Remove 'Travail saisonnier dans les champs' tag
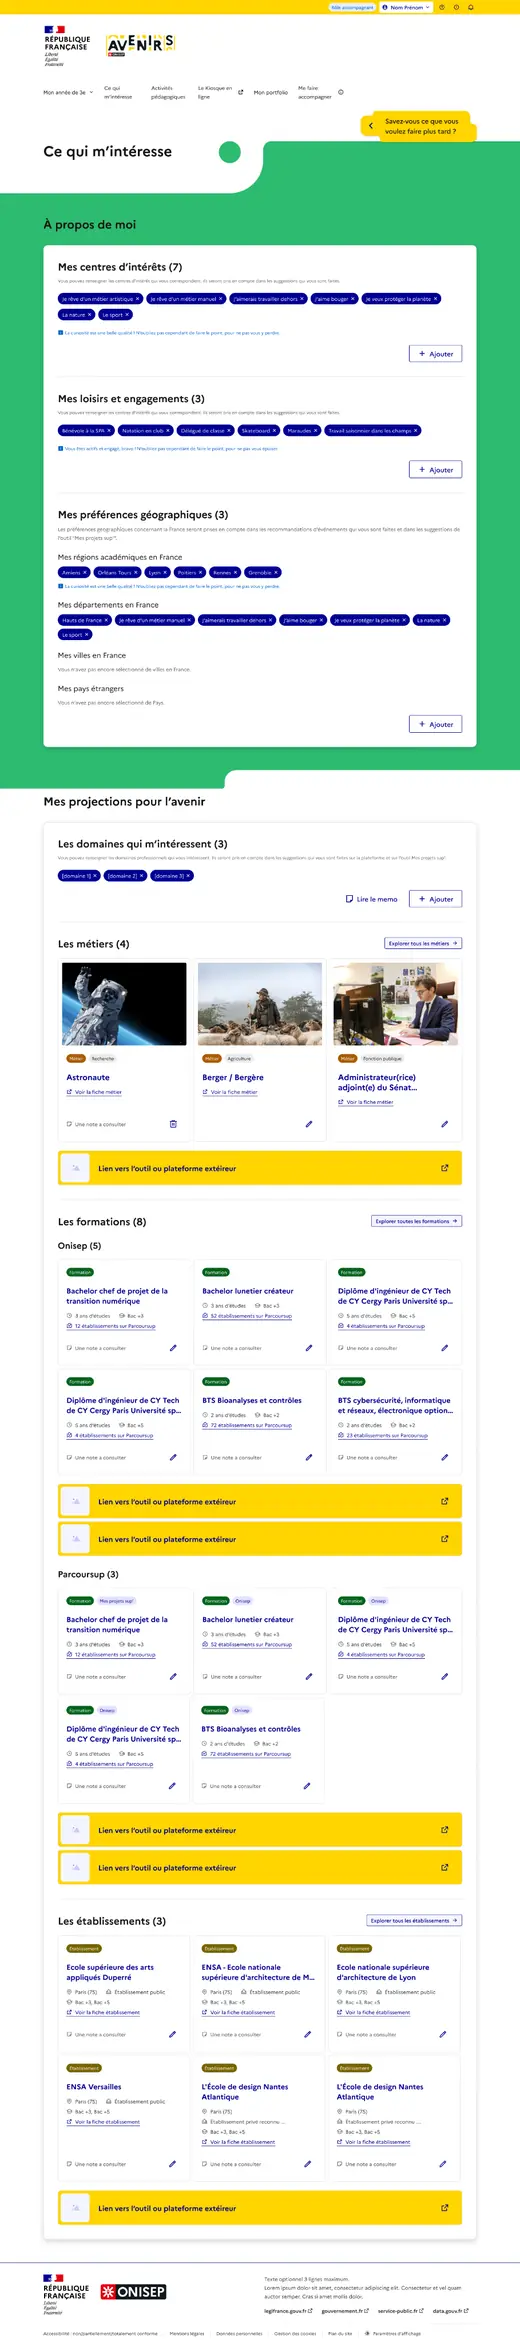Viewport: 520px width, 2343px height. coord(416,431)
